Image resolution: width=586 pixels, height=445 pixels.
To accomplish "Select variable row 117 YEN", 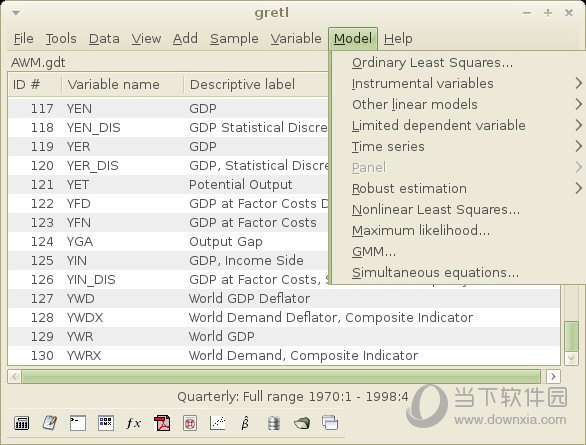I will click(x=168, y=109).
